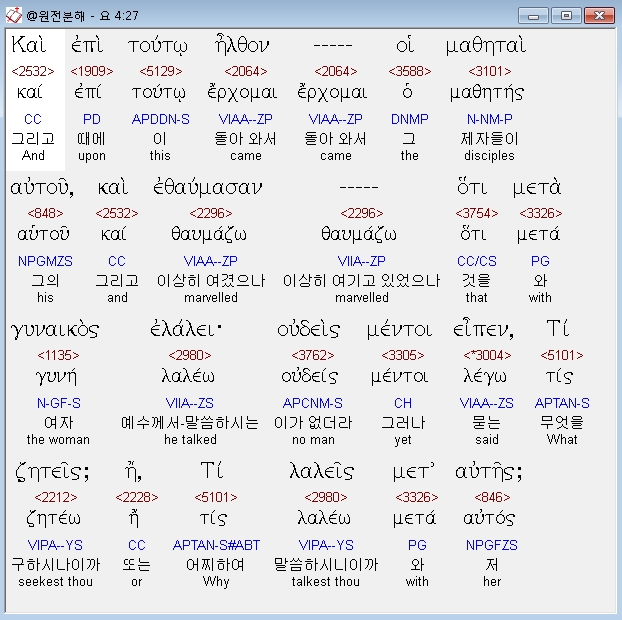Select the highlighted Greek word Καὶ

(x=29, y=44)
